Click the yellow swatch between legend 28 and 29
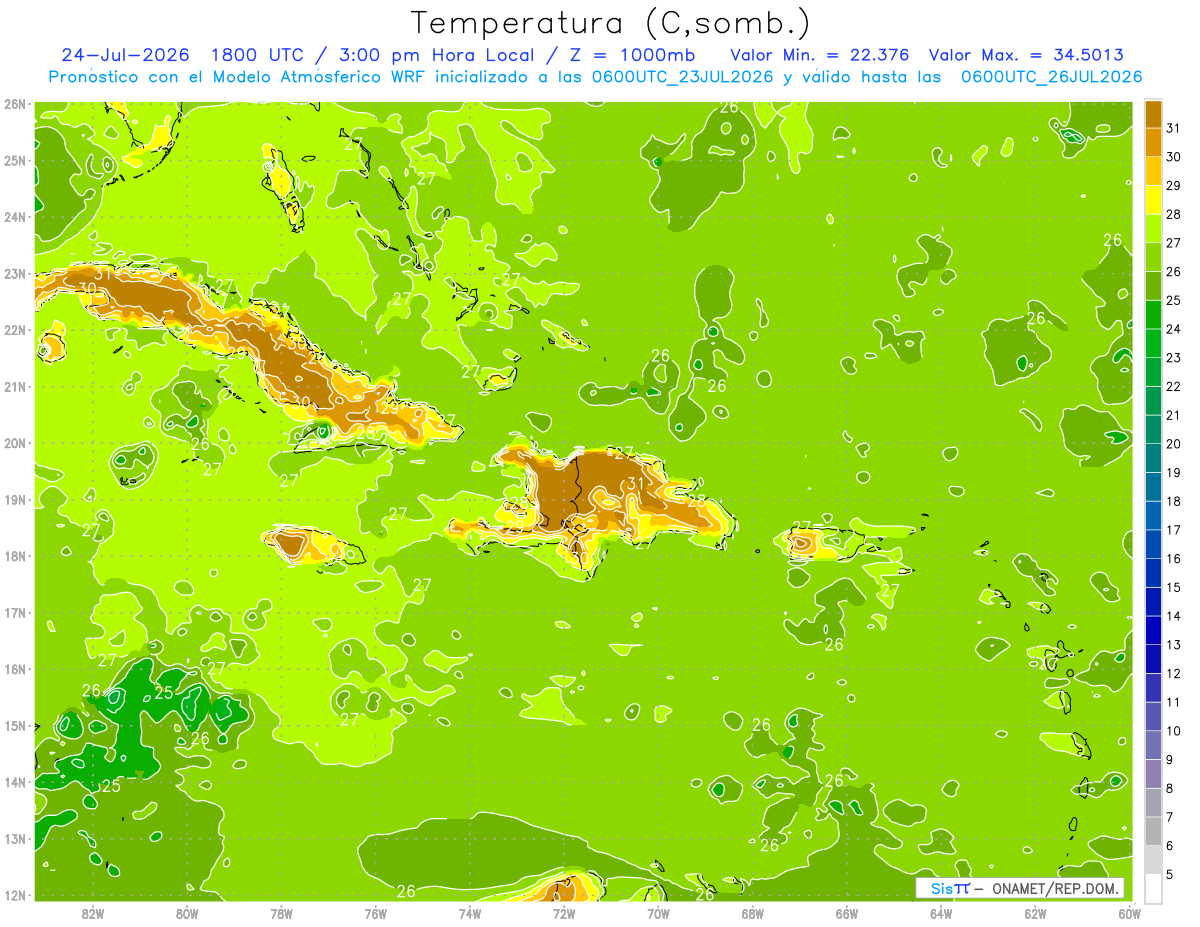The image size is (1200, 927). coord(1153,200)
